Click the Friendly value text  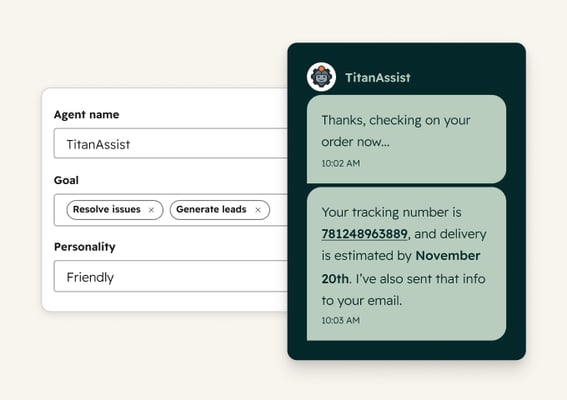tap(90, 277)
